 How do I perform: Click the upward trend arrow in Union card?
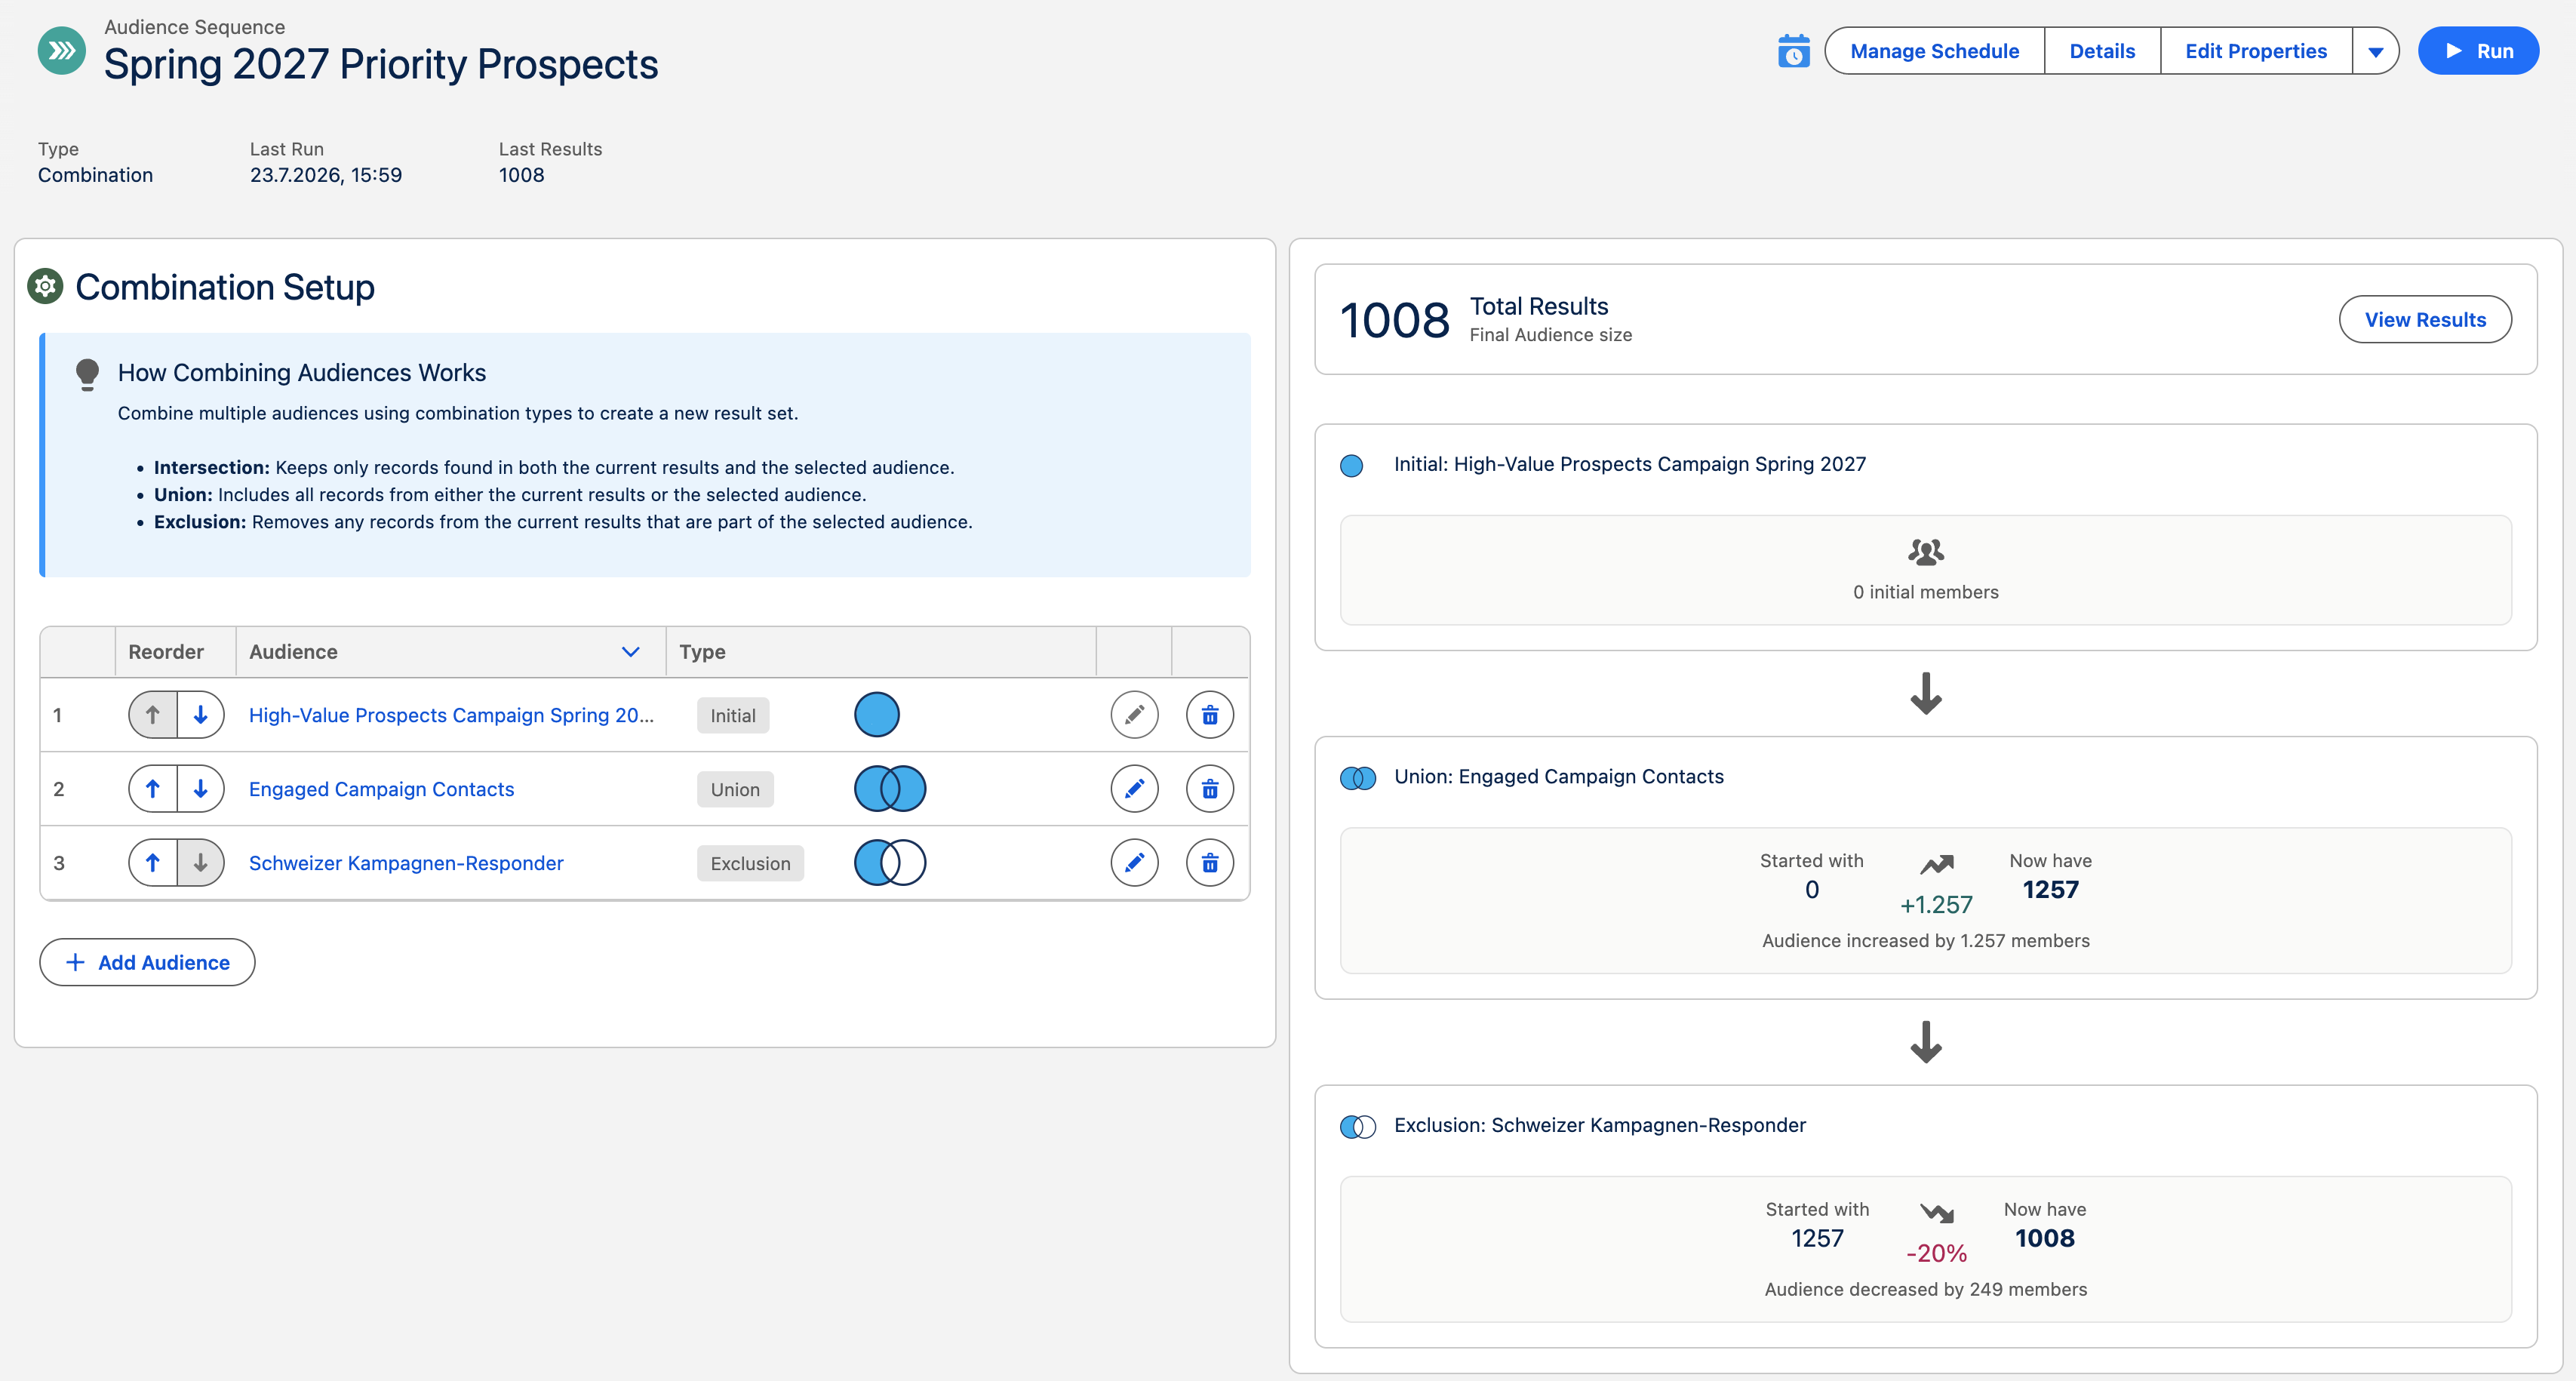[1937, 864]
